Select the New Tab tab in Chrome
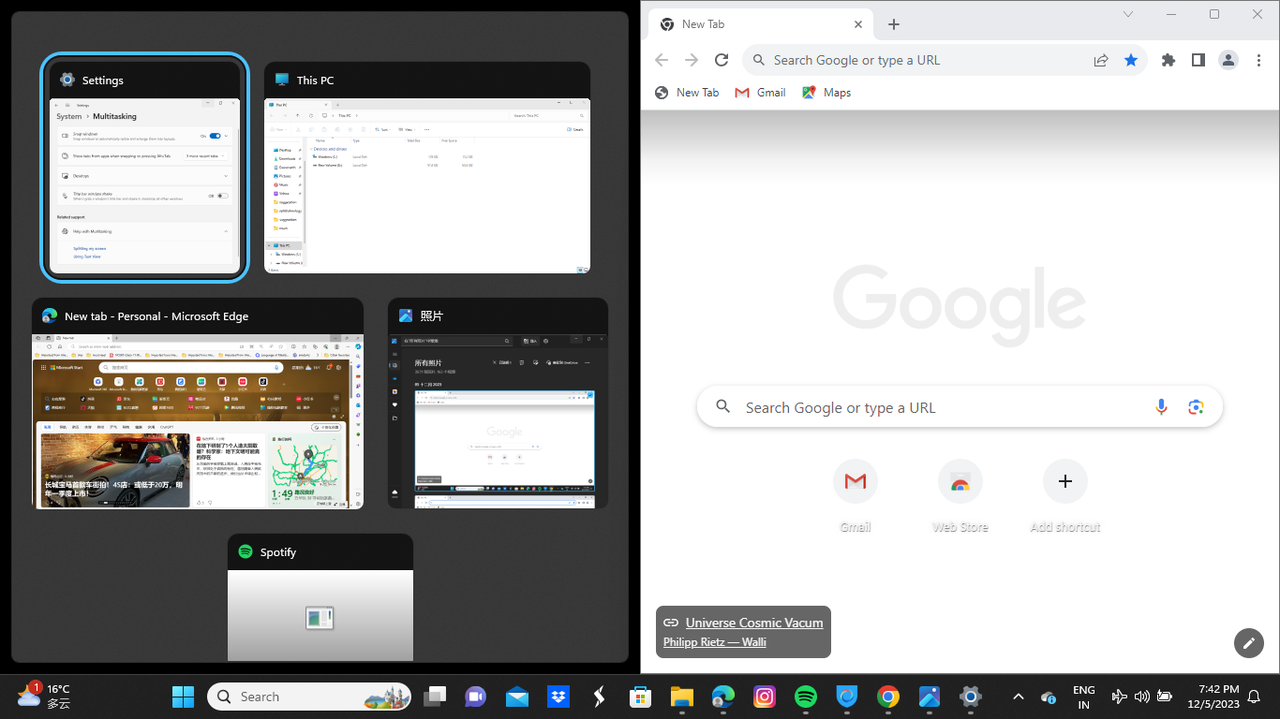The image size is (1280, 719). [x=760, y=24]
